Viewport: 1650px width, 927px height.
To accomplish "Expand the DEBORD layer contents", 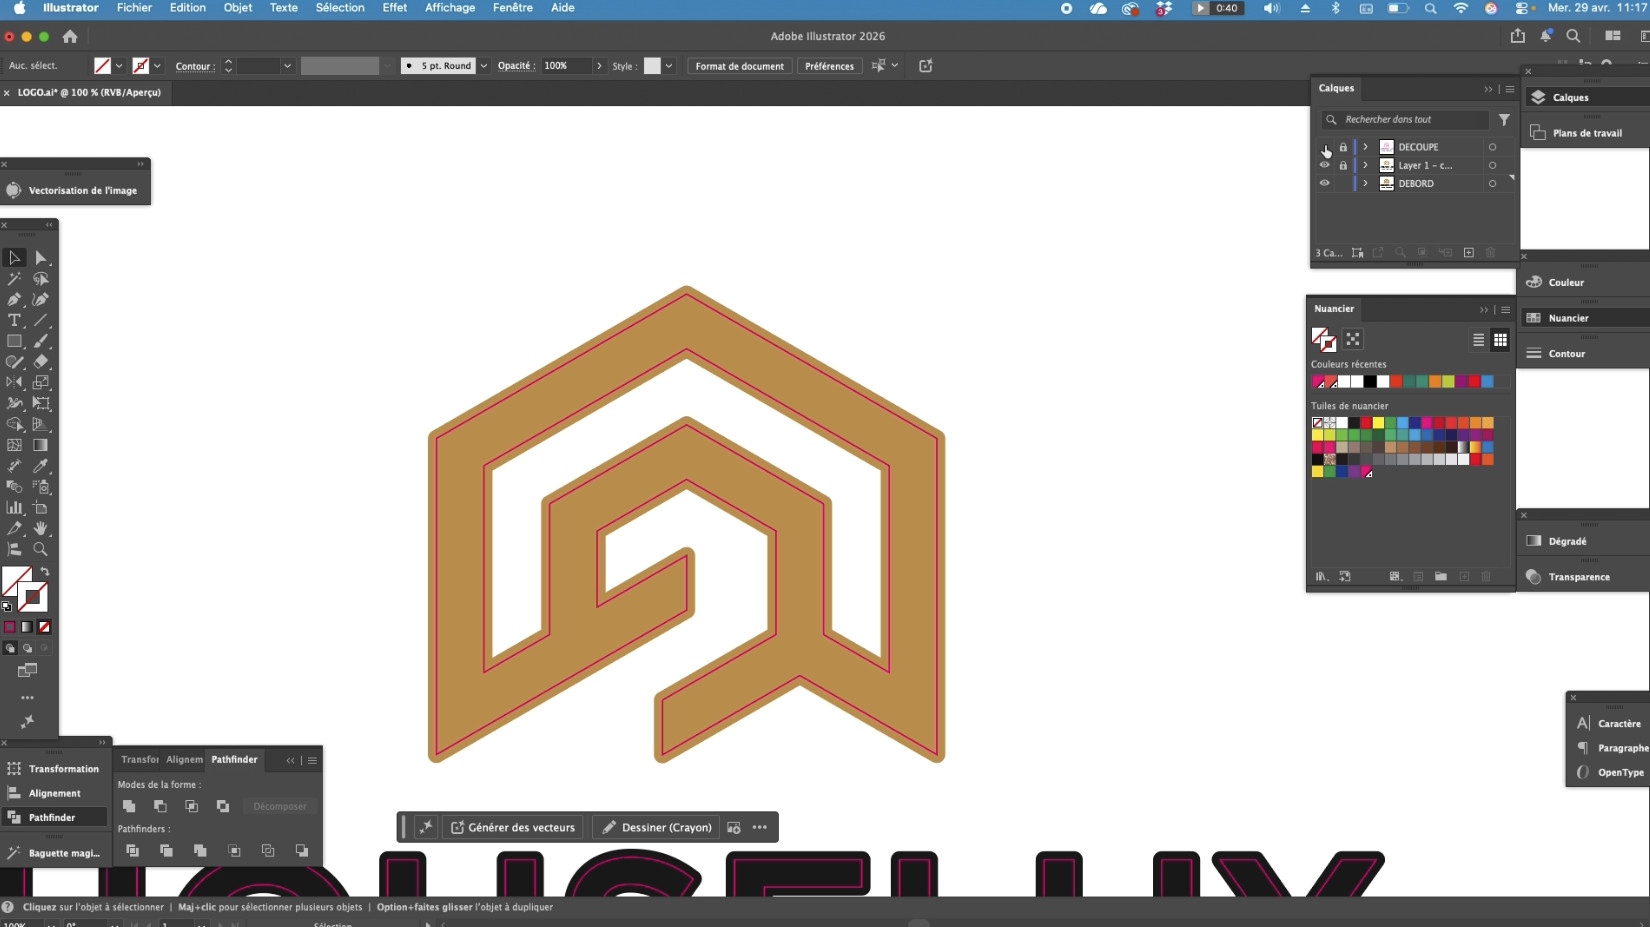I will (x=1365, y=184).
